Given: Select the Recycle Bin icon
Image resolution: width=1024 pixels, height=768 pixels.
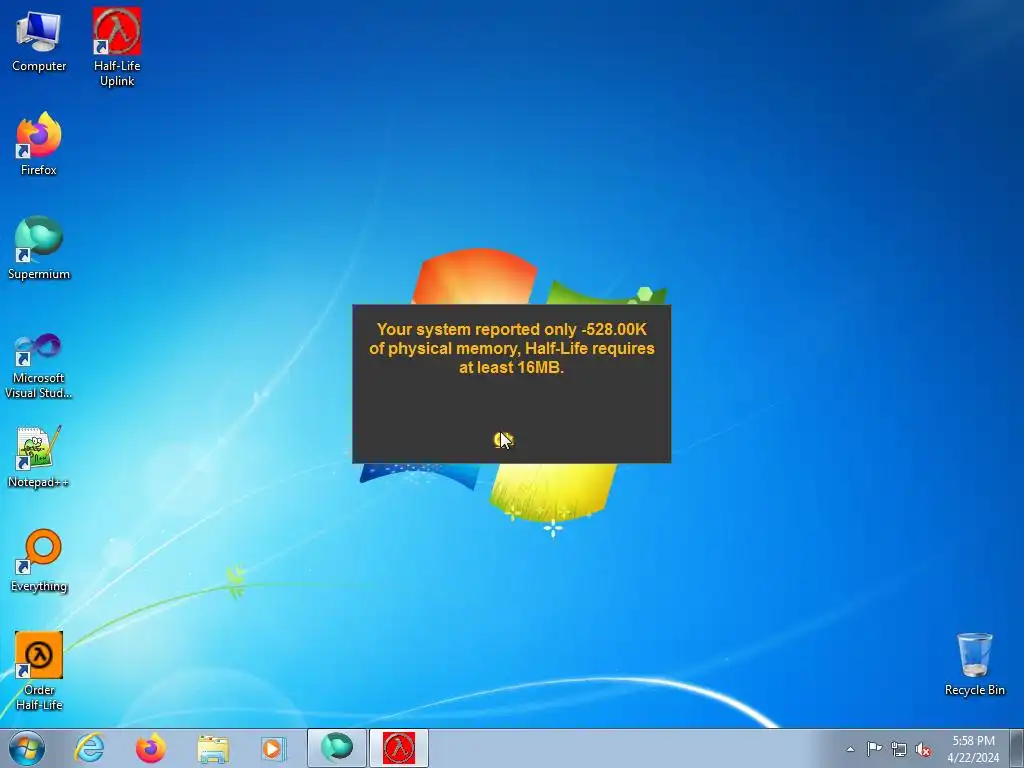Looking at the screenshot, I should click(x=974, y=664).
